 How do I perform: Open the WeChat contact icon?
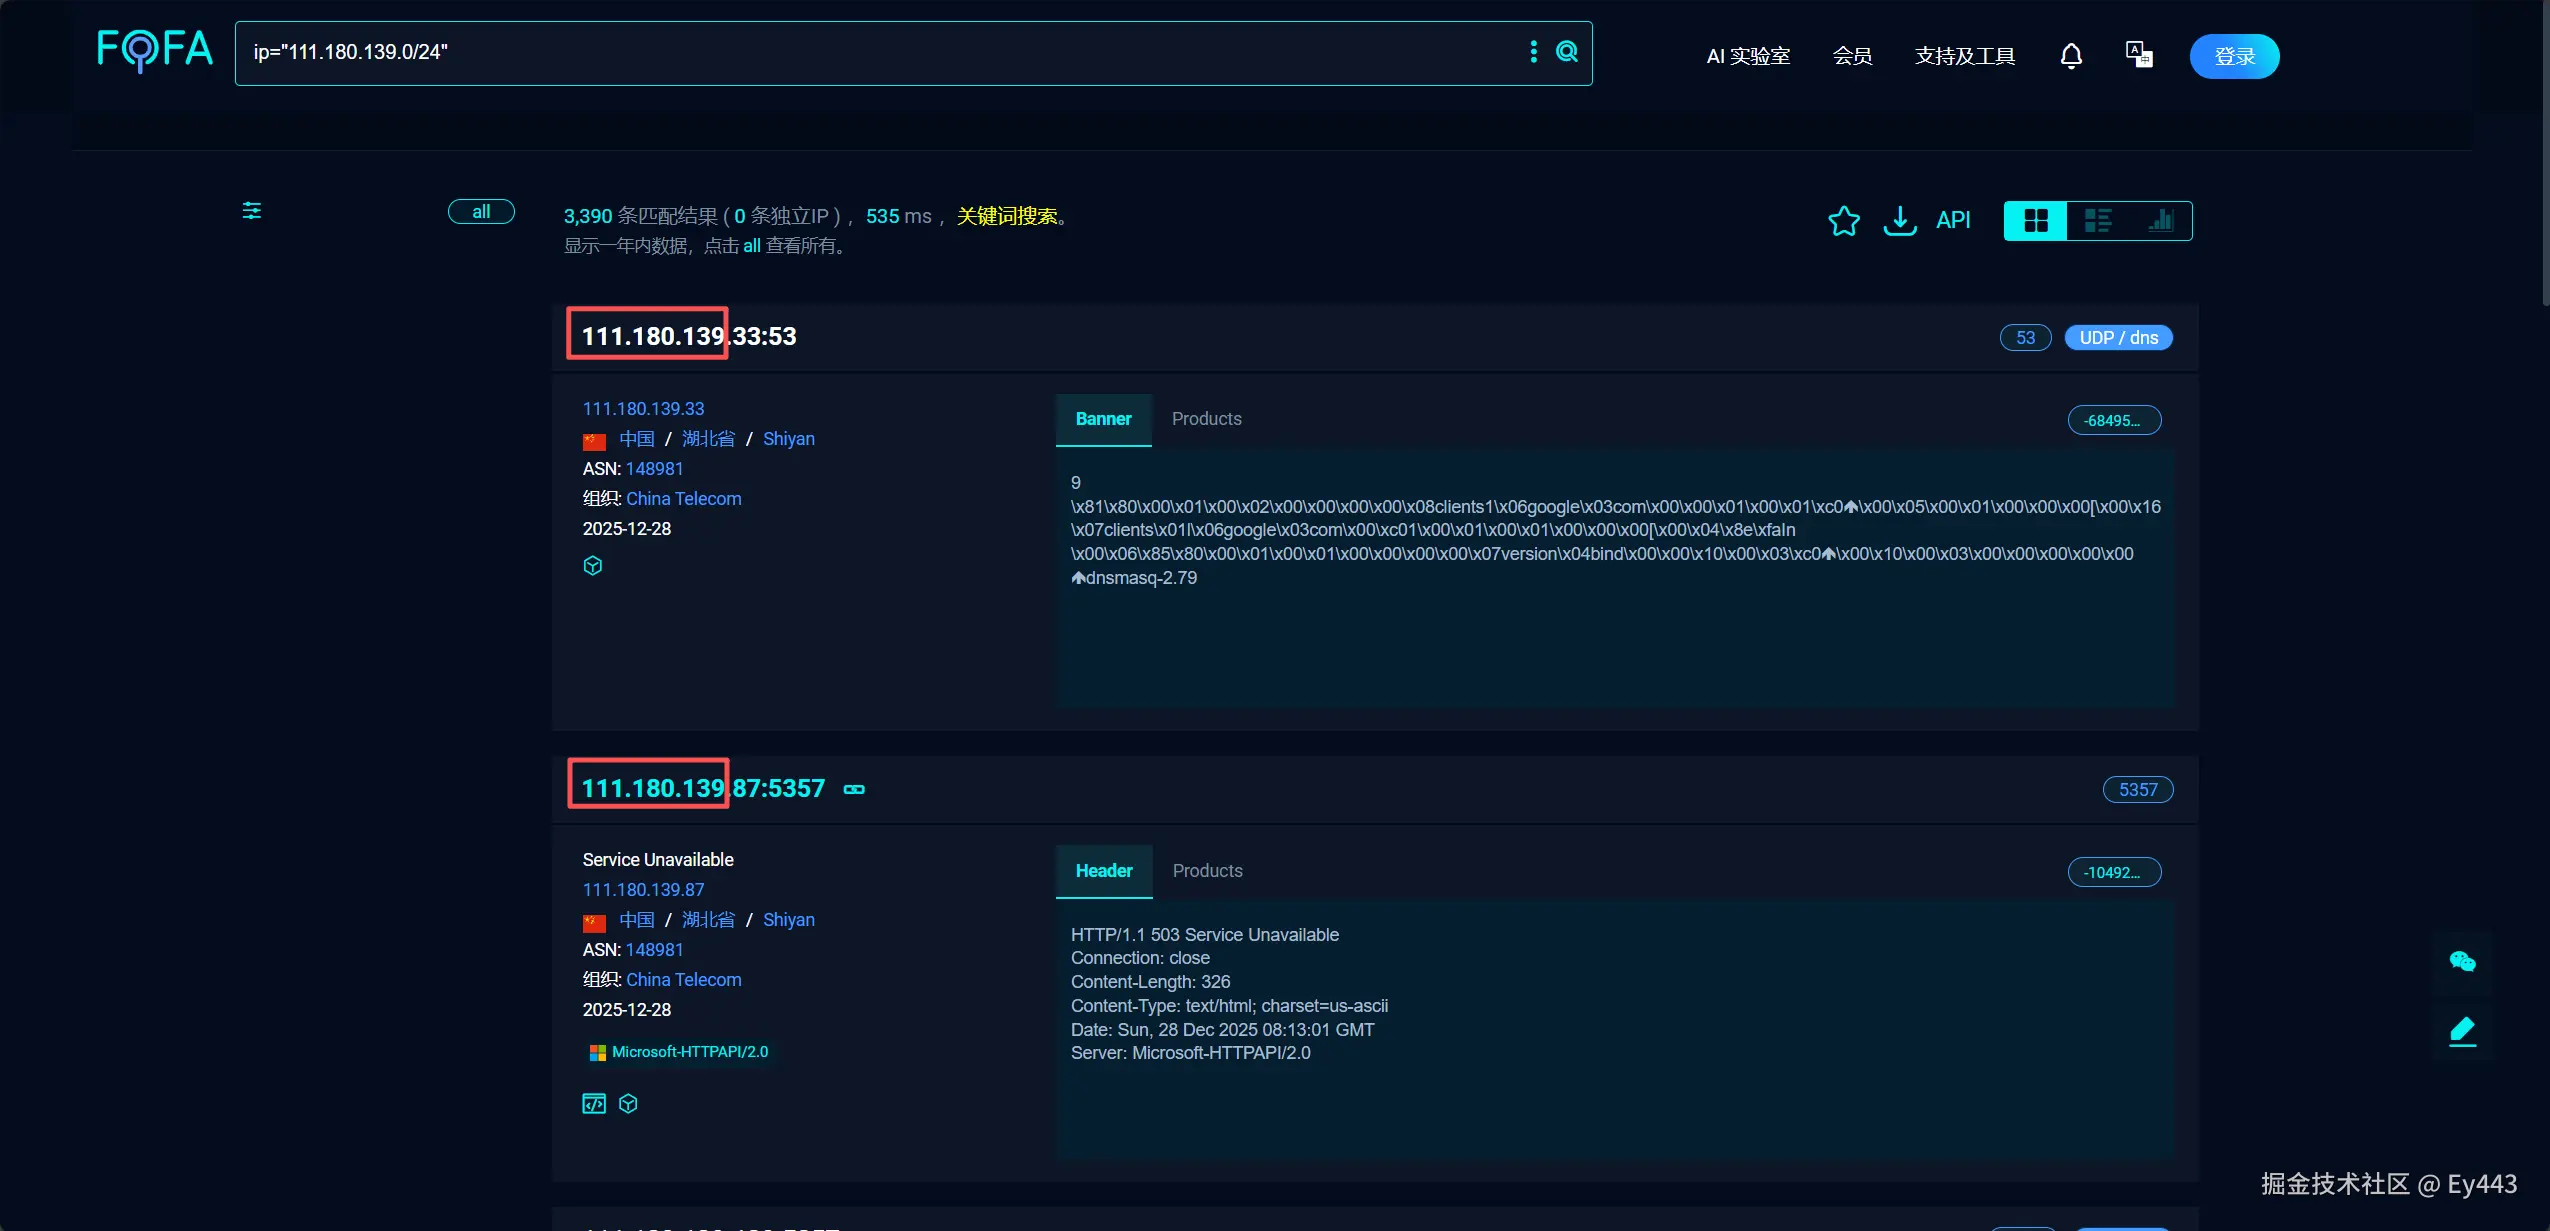click(2462, 962)
